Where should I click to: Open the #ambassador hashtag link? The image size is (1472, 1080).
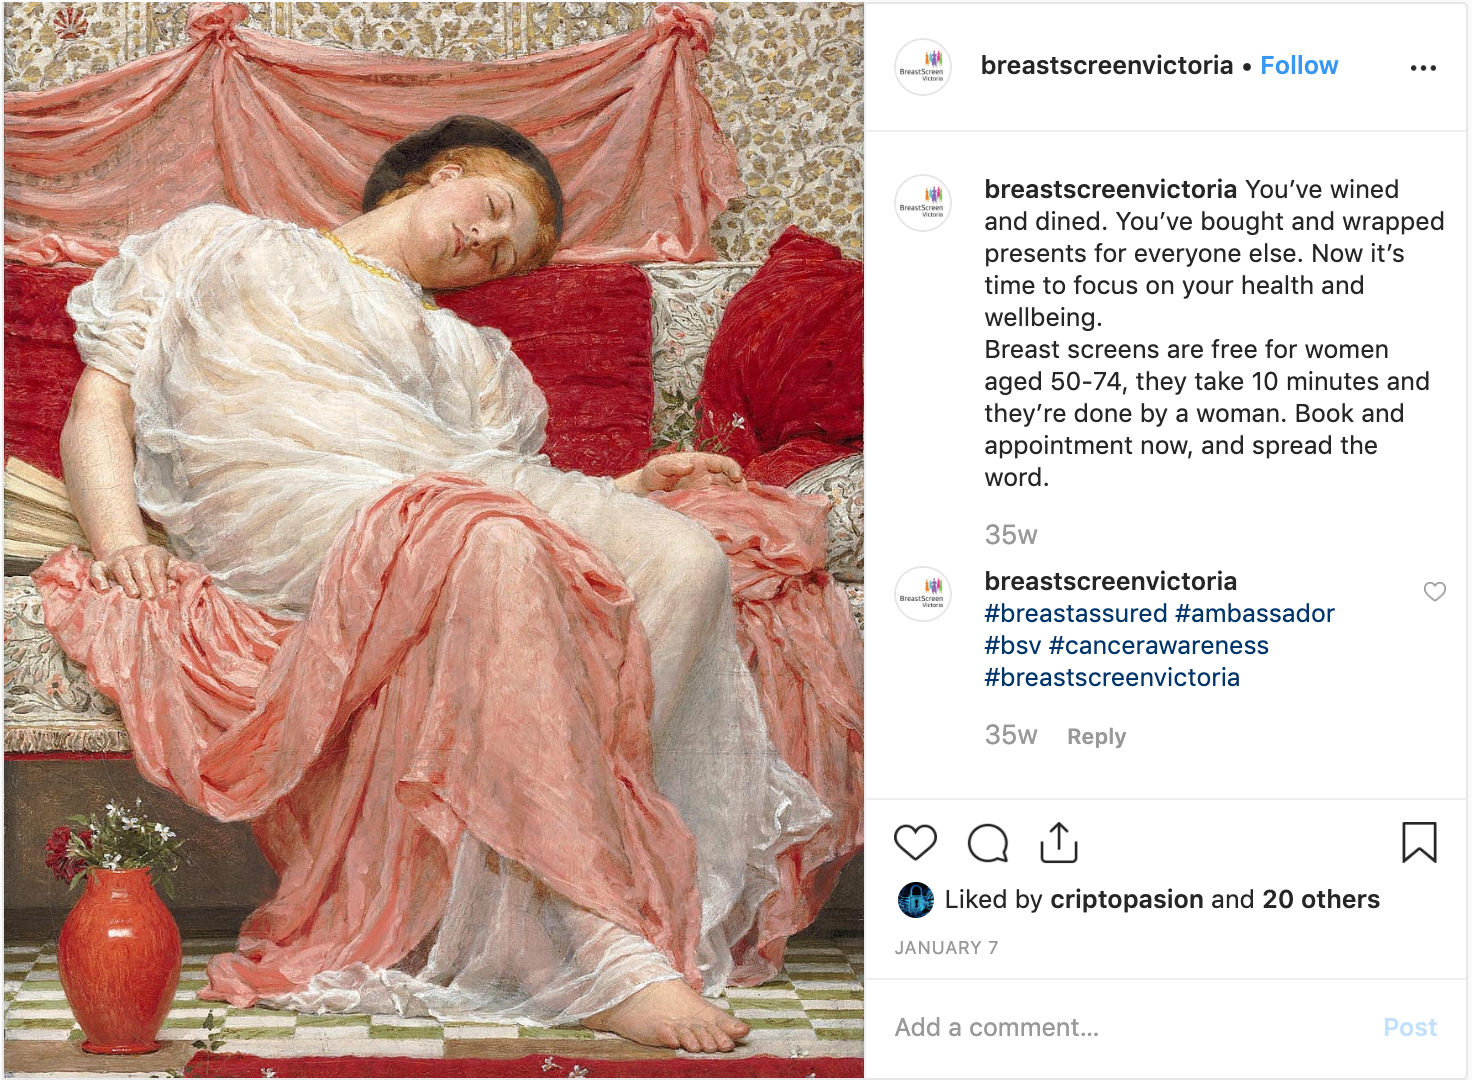(1255, 613)
